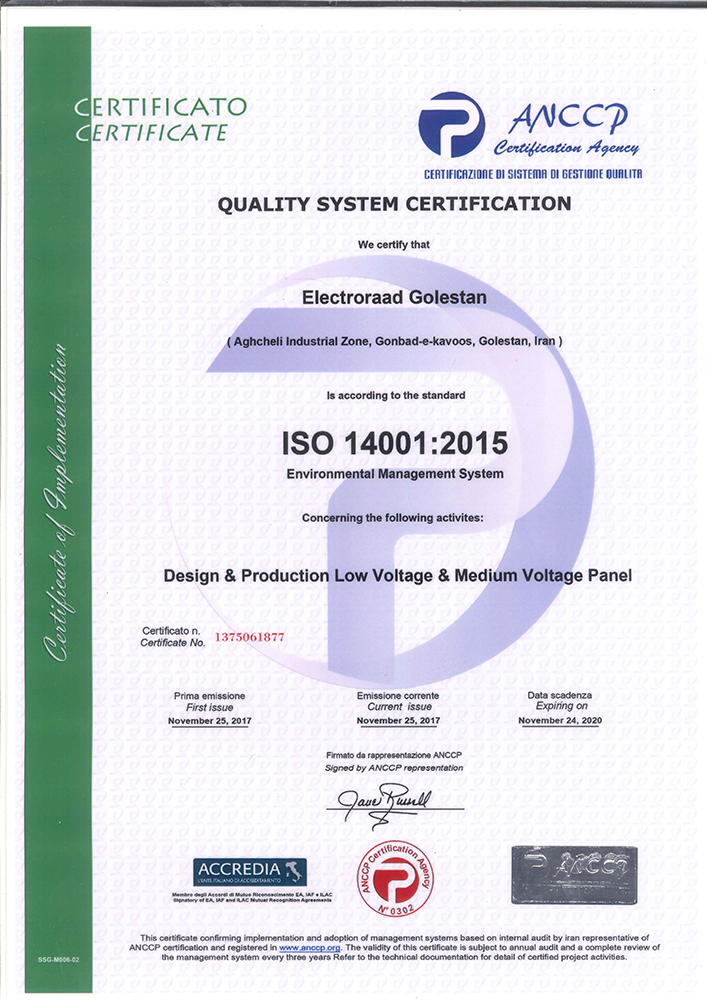
Task: Click the ANCCP wordmark text
Action: click(569, 117)
